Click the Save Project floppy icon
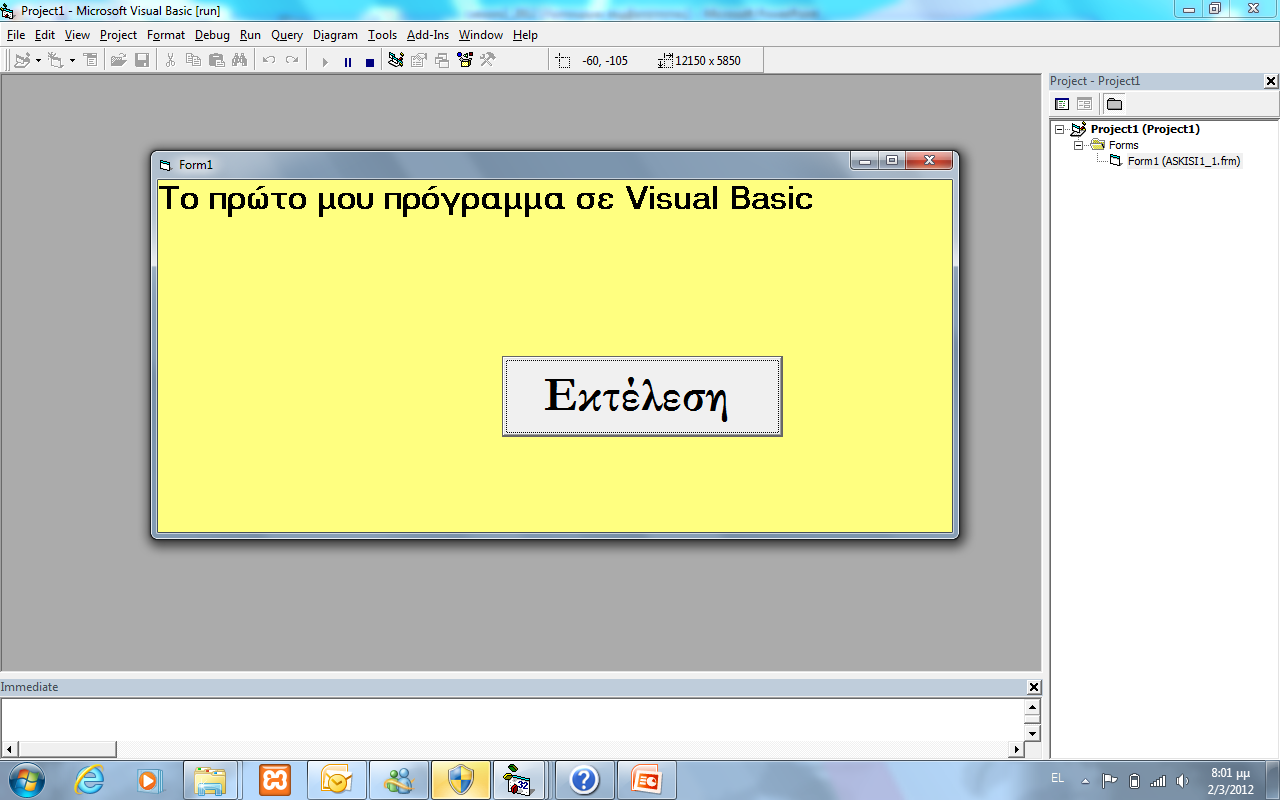The image size is (1280, 800). click(142, 60)
